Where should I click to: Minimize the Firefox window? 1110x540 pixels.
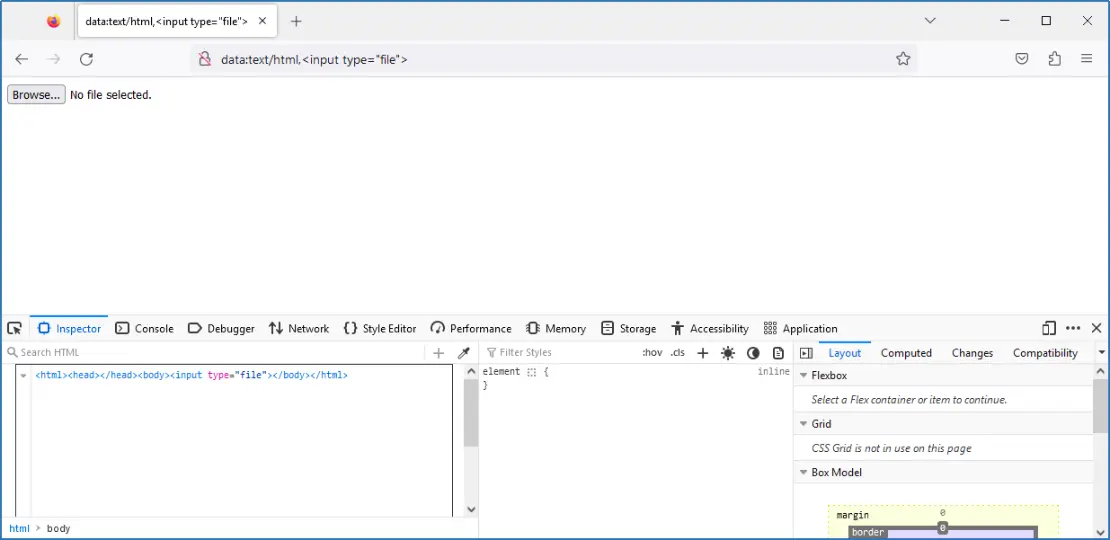(1005, 21)
